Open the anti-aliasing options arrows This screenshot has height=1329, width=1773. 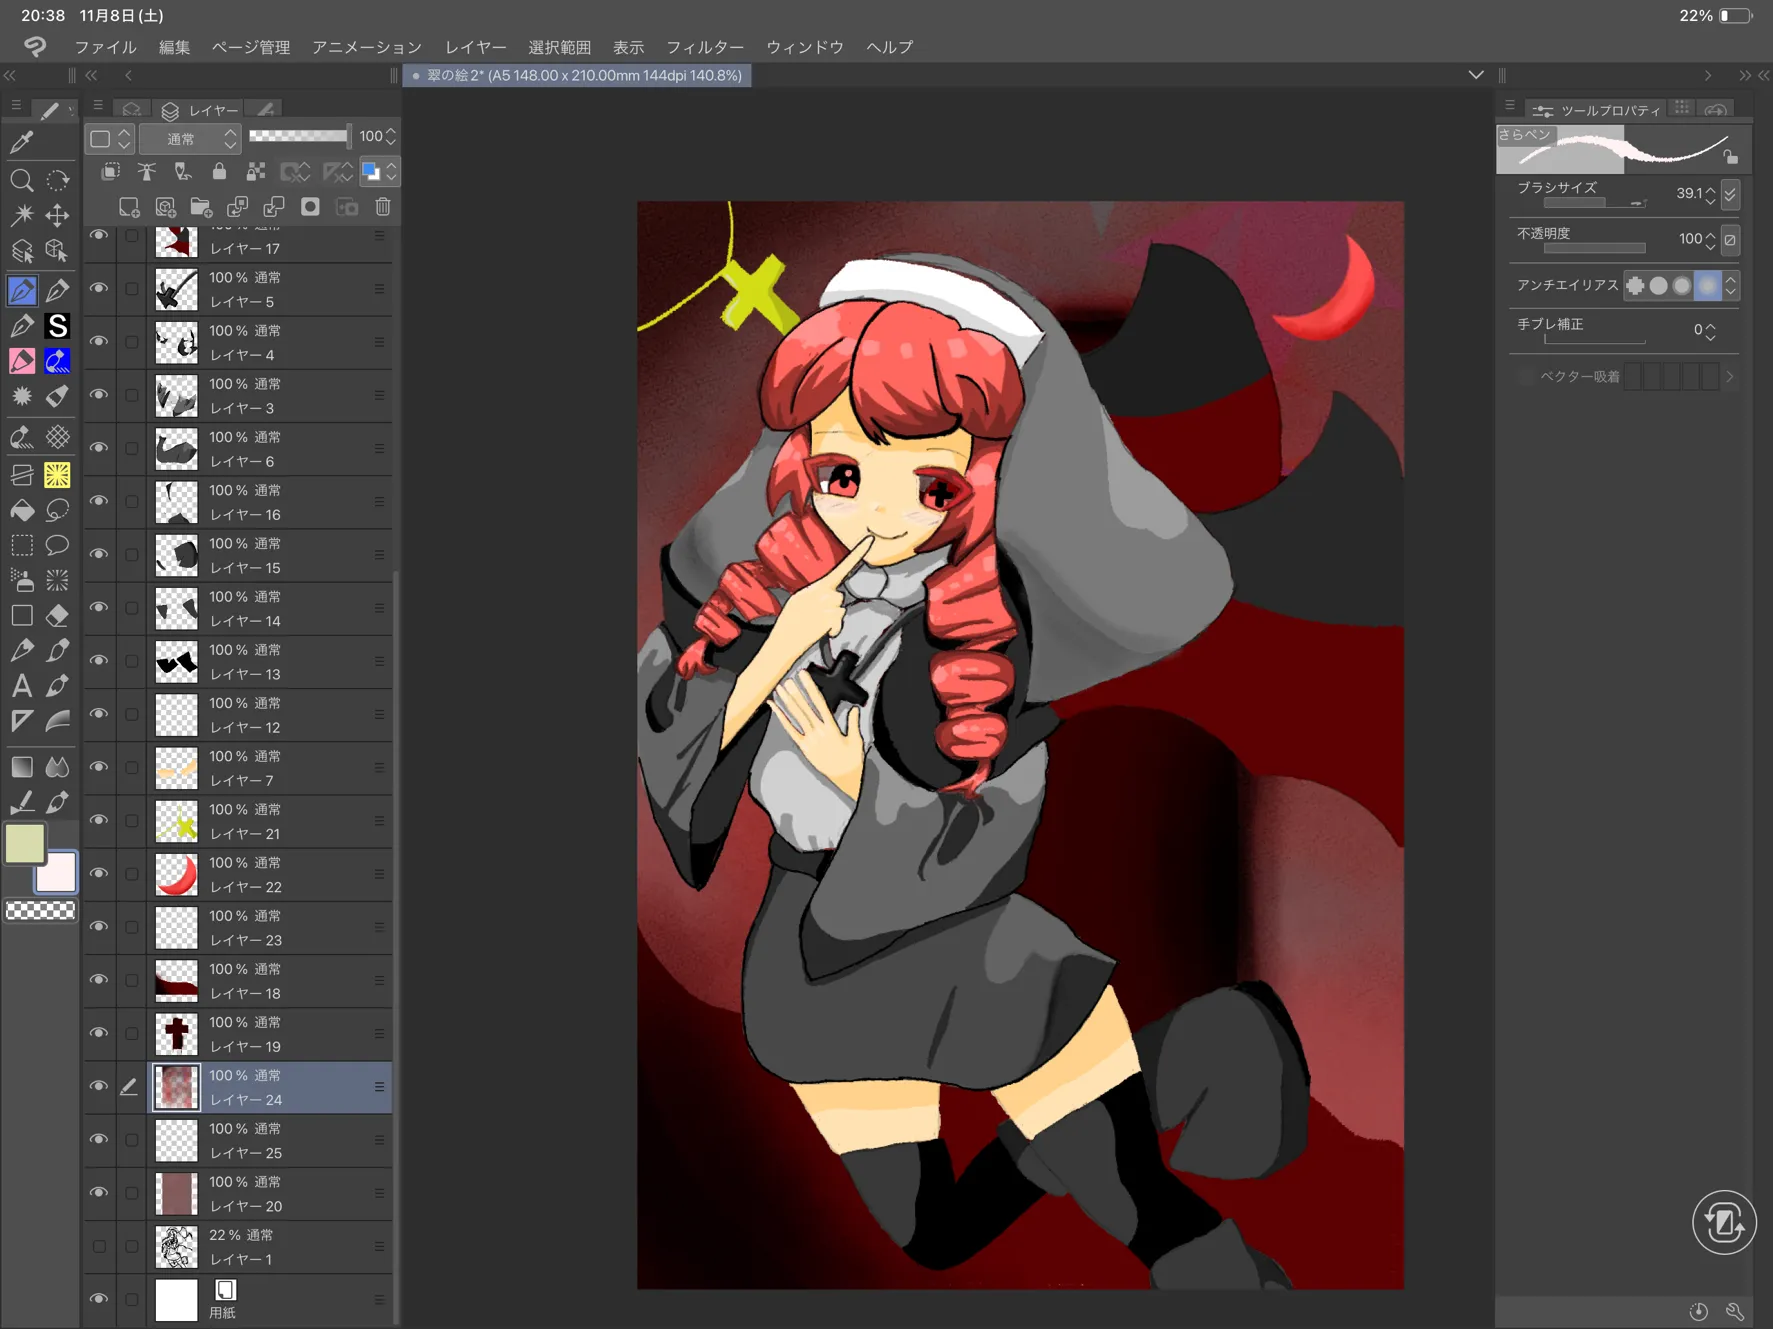coord(1730,285)
